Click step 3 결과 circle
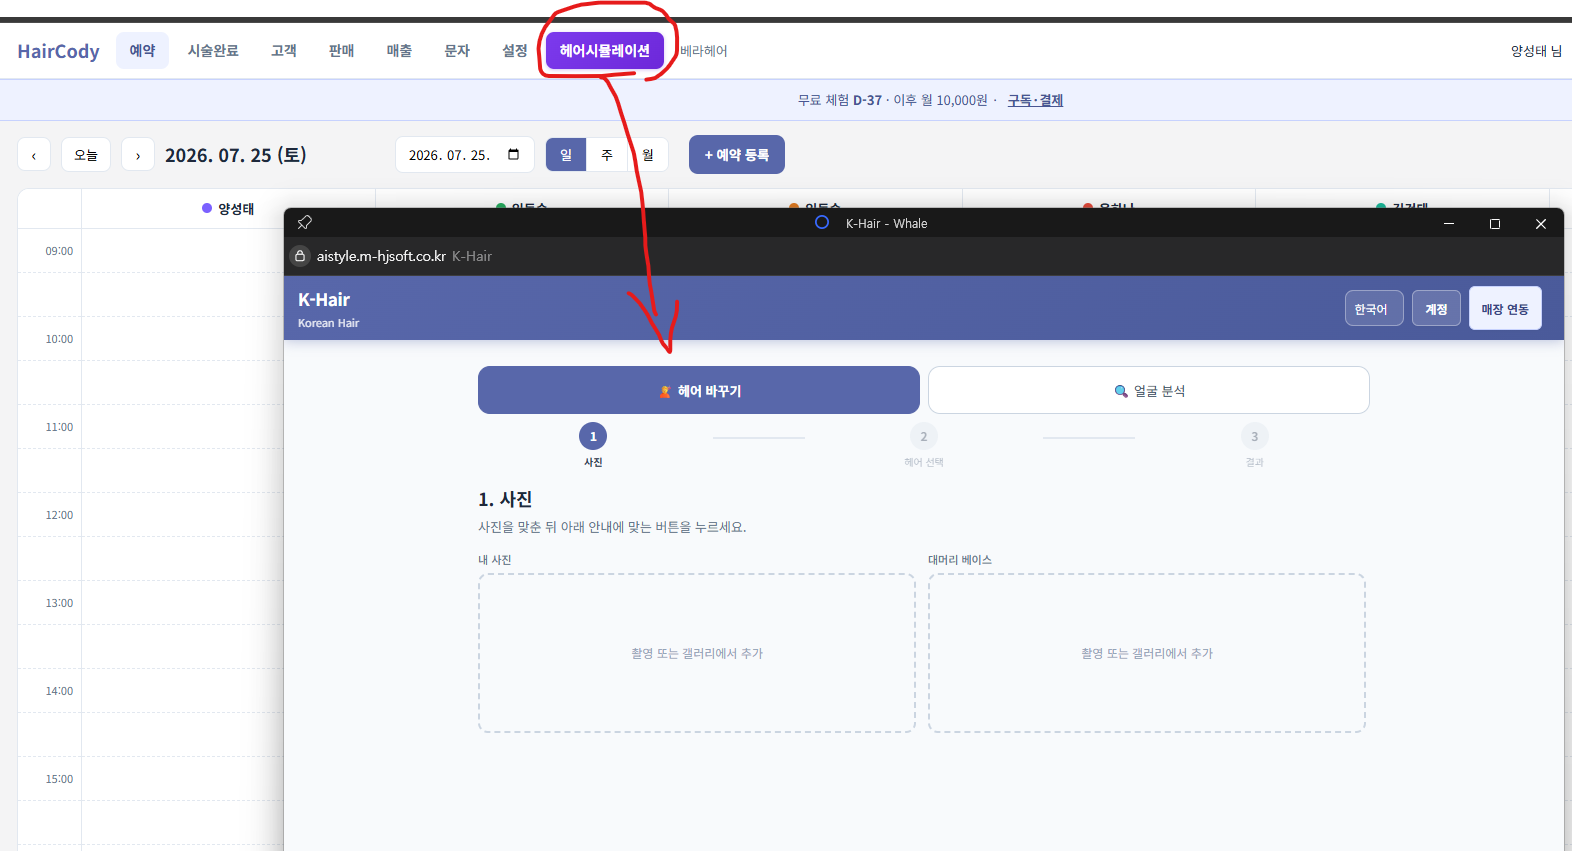Viewport: 1572px width, 851px height. pyautogui.click(x=1255, y=436)
